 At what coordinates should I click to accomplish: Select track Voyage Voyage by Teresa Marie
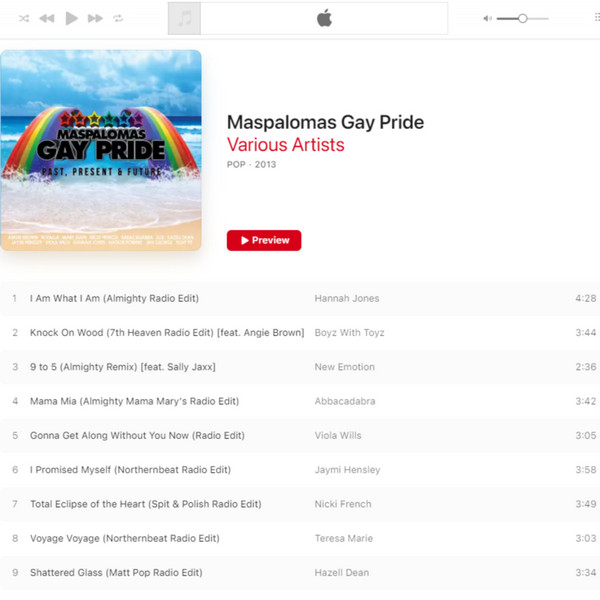point(300,538)
